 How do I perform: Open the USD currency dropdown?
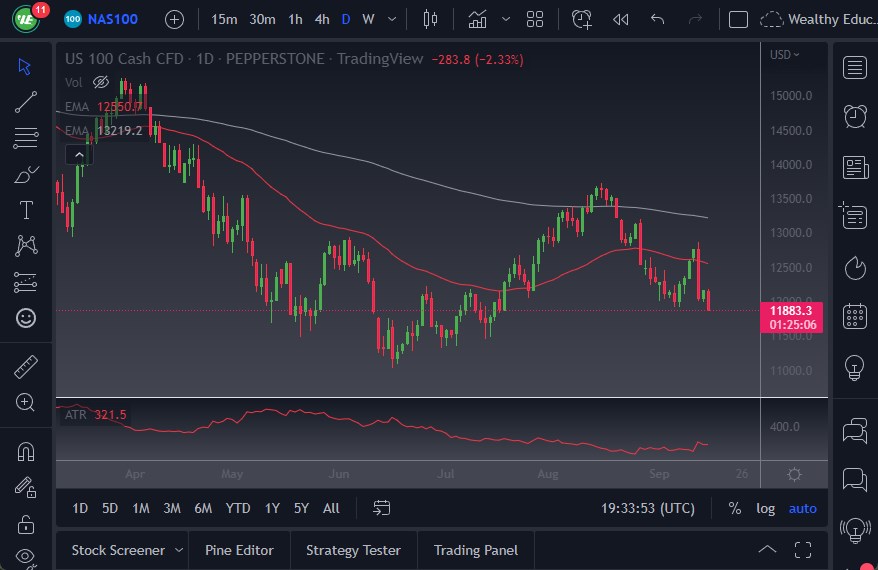(x=784, y=55)
